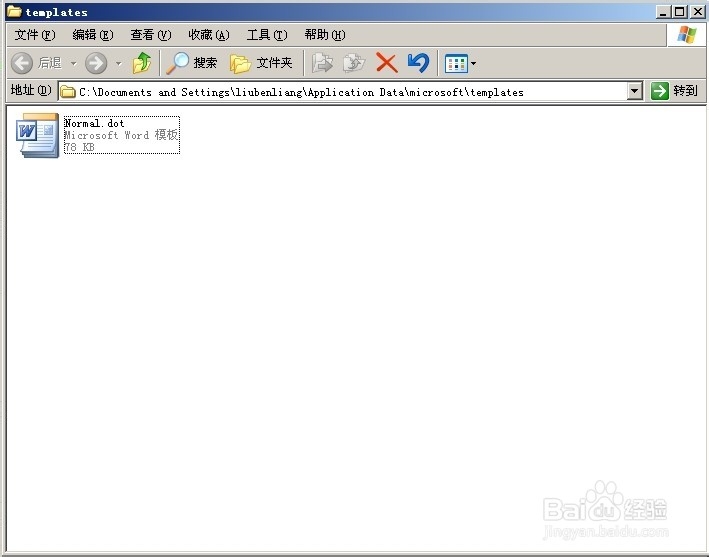Click the Forward arrow icon
This screenshot has height=557, width=709.
(x=96, y=63)
